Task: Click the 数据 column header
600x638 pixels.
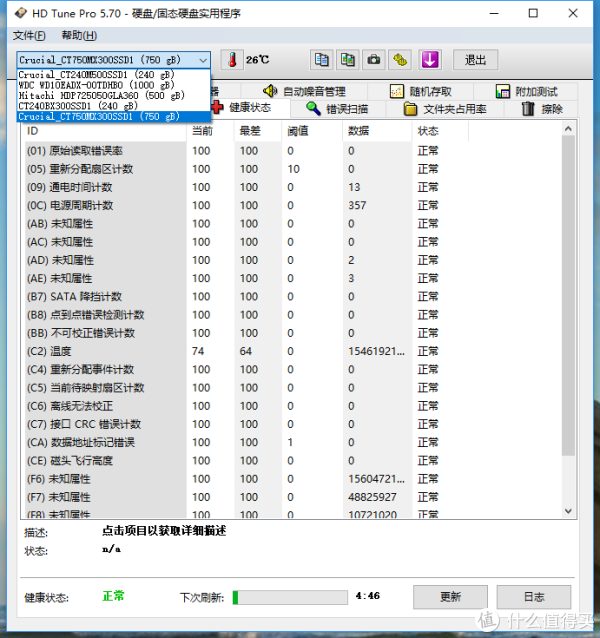Action: [x=377, y=131]
